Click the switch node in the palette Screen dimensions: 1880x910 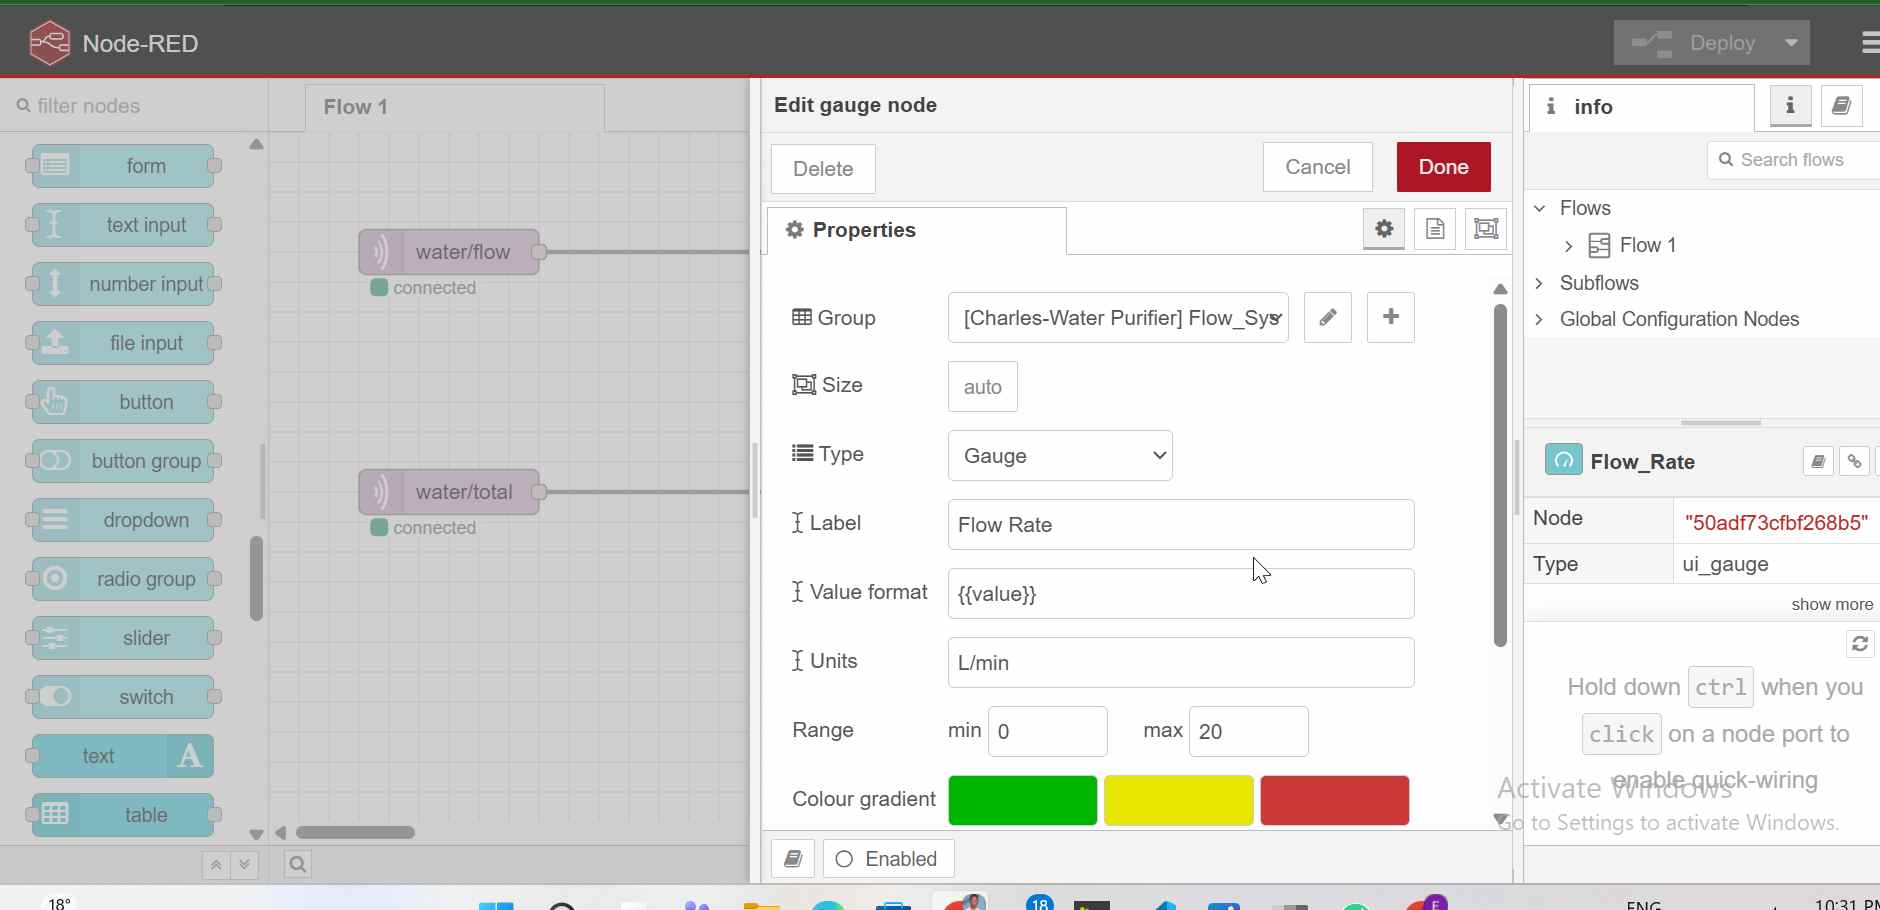[123, 697]
